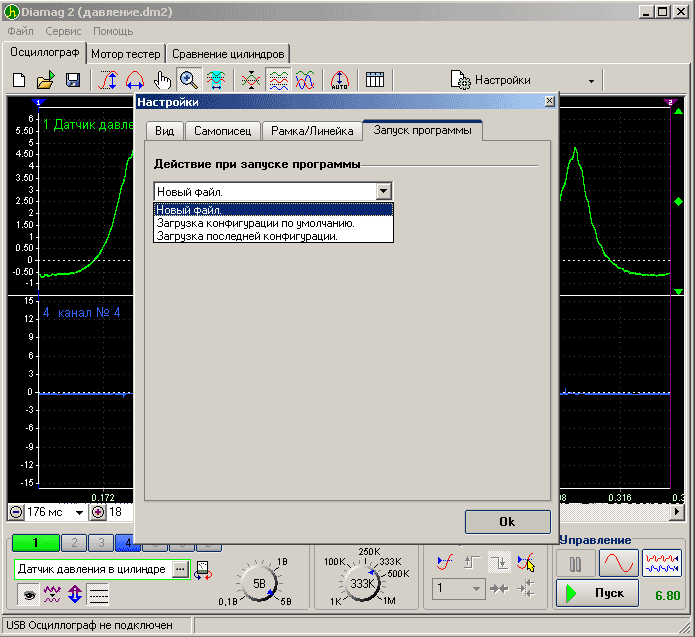Click scroll-right arrow of waveform scrollbar

point(676,512)
